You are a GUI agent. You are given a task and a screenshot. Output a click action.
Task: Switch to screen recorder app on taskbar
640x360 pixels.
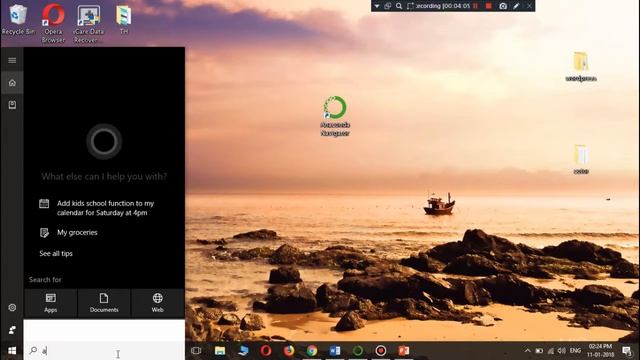click(x=381, y=351)
